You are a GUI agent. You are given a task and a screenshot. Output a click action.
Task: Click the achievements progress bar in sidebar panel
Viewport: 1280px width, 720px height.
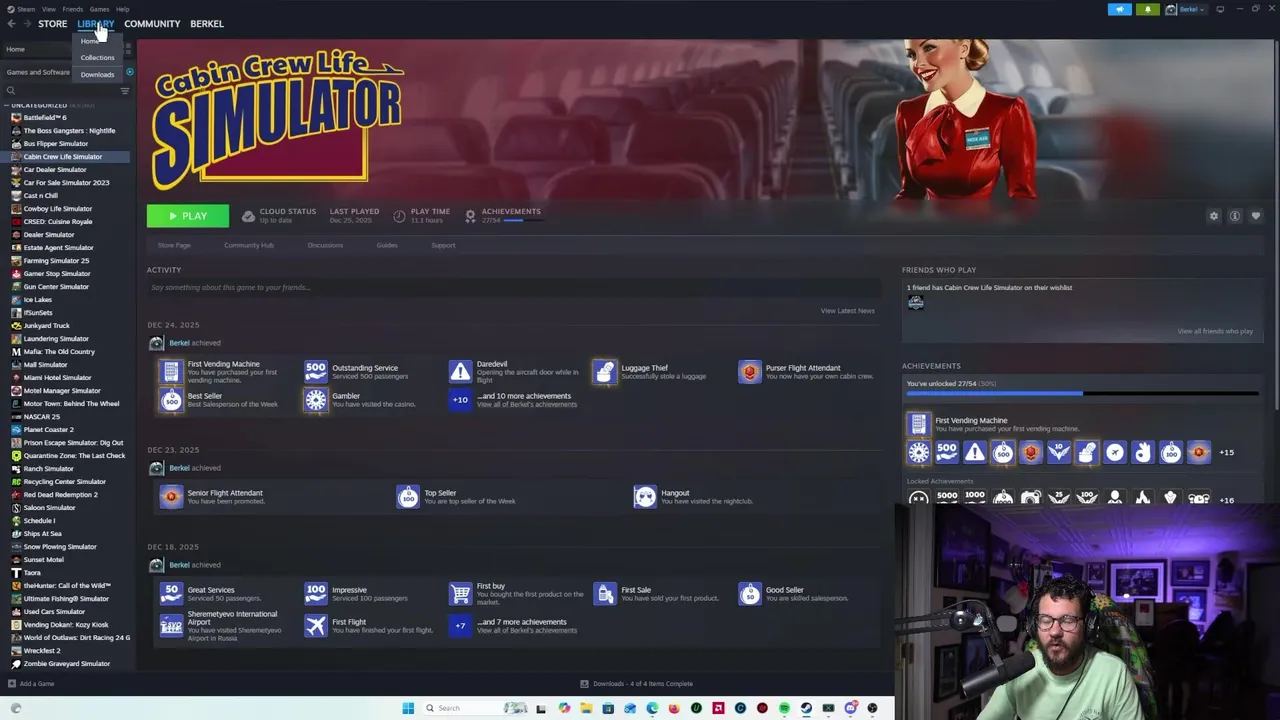pos(1082,394)
